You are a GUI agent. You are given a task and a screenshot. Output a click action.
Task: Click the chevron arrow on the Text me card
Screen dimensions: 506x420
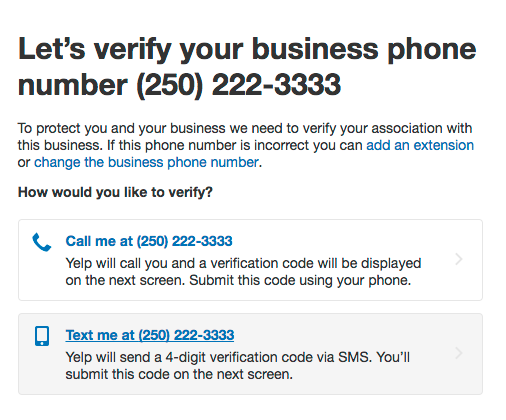(459, 353)
